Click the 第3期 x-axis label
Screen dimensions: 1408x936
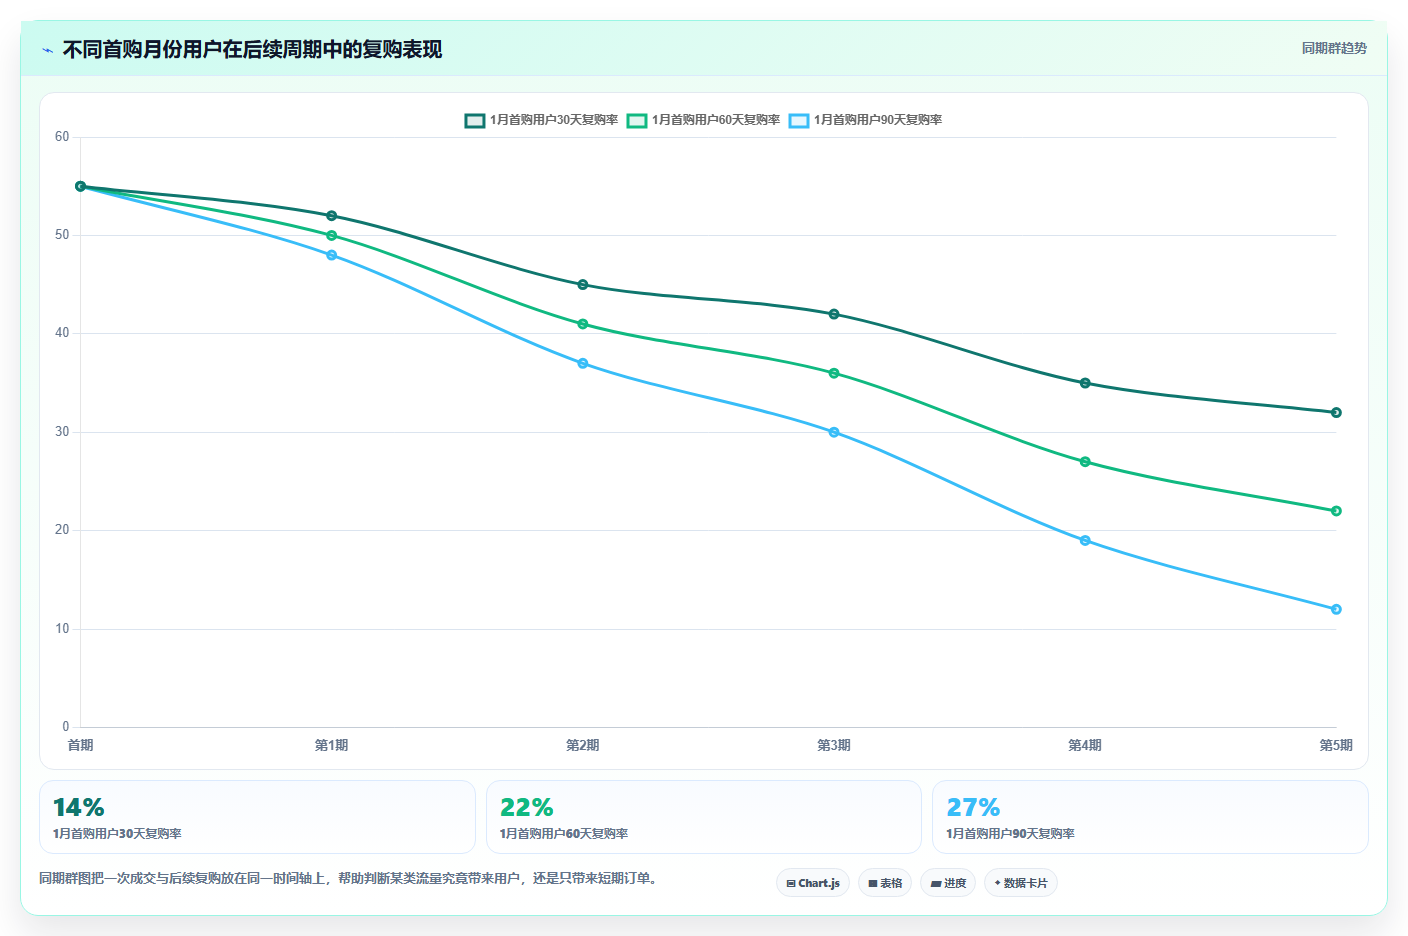click(x=834, y=745)
